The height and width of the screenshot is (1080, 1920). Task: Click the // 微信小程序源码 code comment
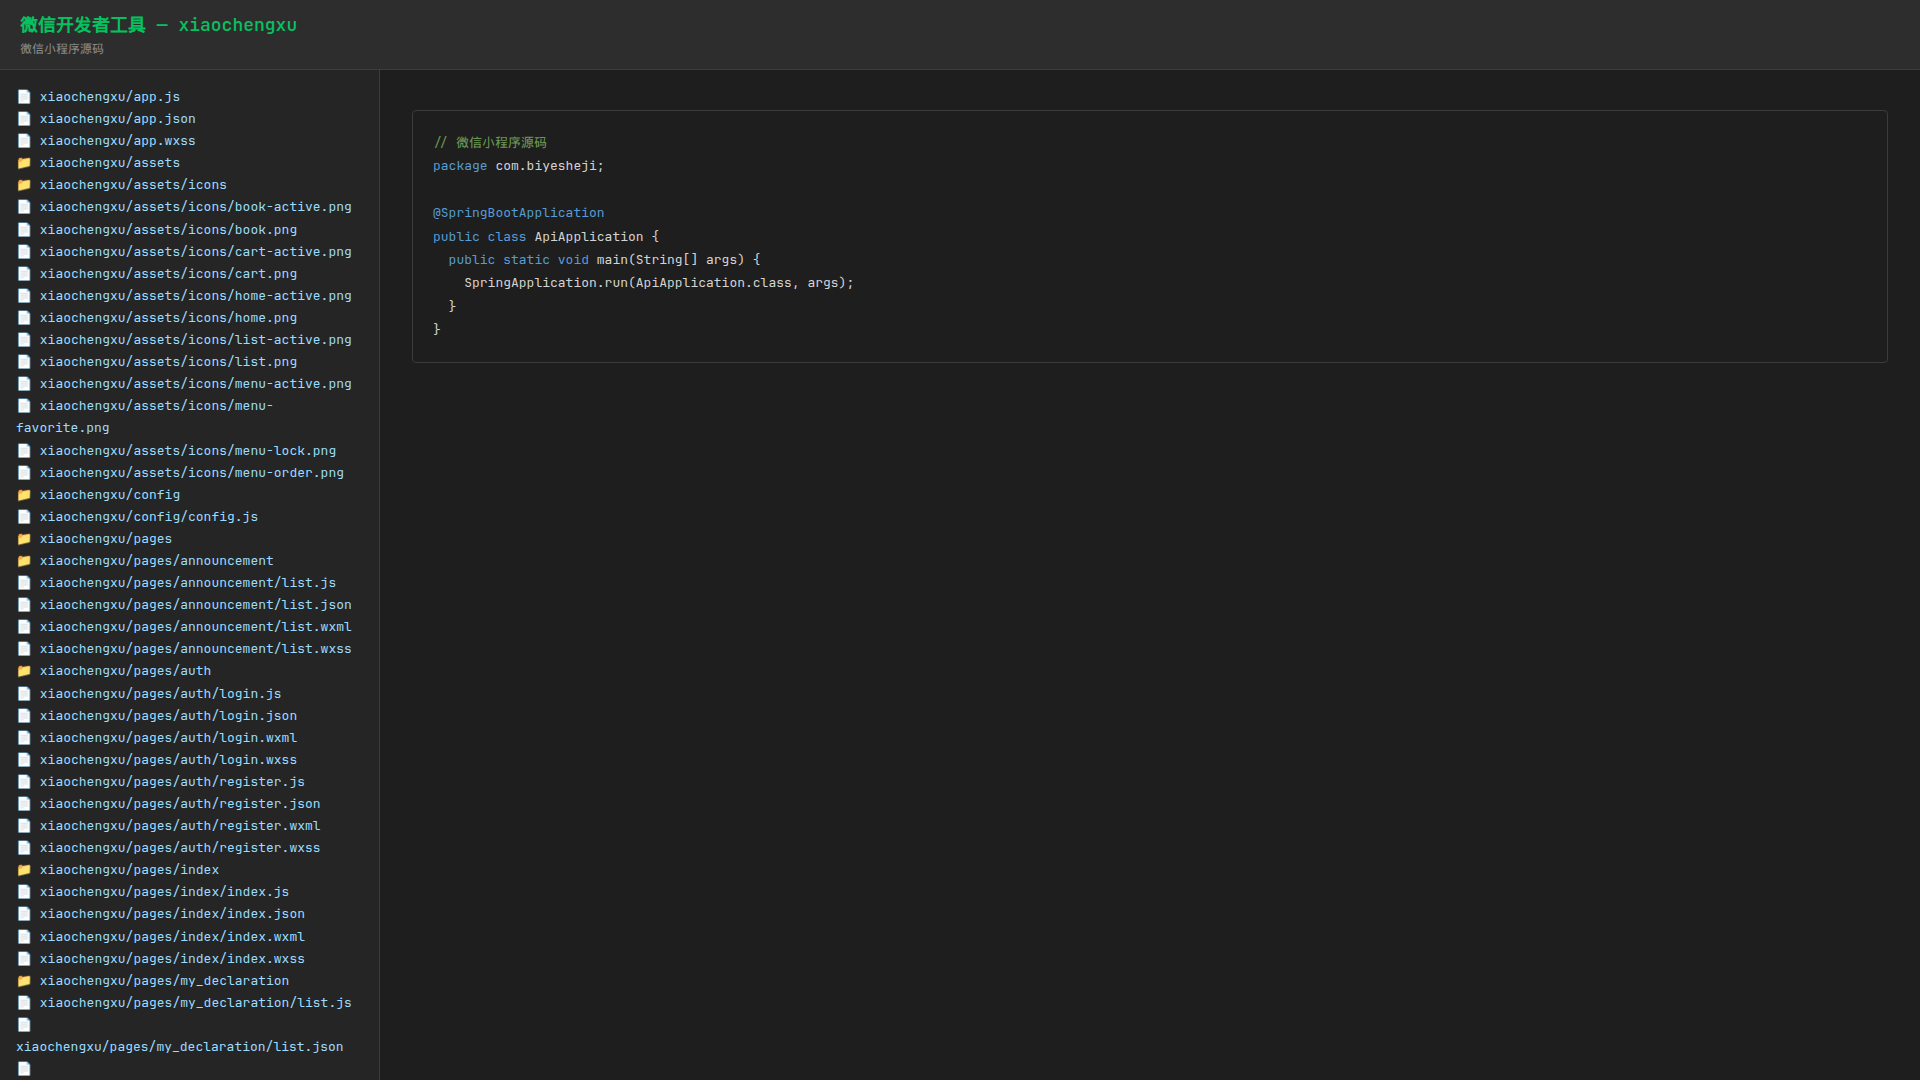(490, 143)
